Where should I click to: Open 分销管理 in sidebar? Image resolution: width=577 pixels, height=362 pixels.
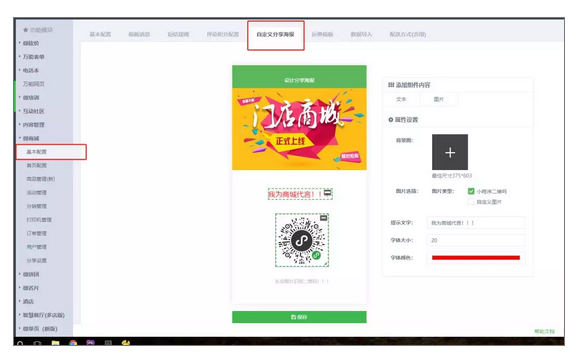[x=36, y=206]
